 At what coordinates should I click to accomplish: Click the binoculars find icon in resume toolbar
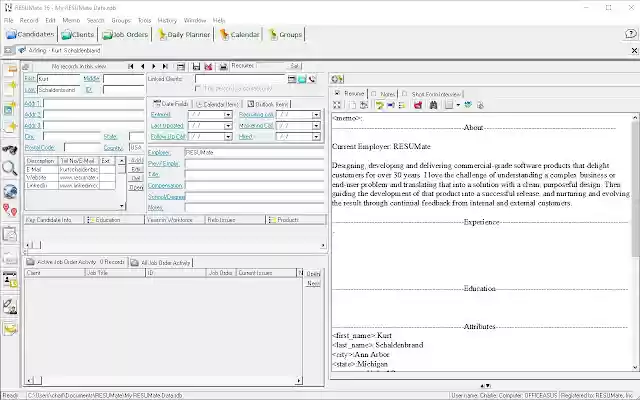433,105
